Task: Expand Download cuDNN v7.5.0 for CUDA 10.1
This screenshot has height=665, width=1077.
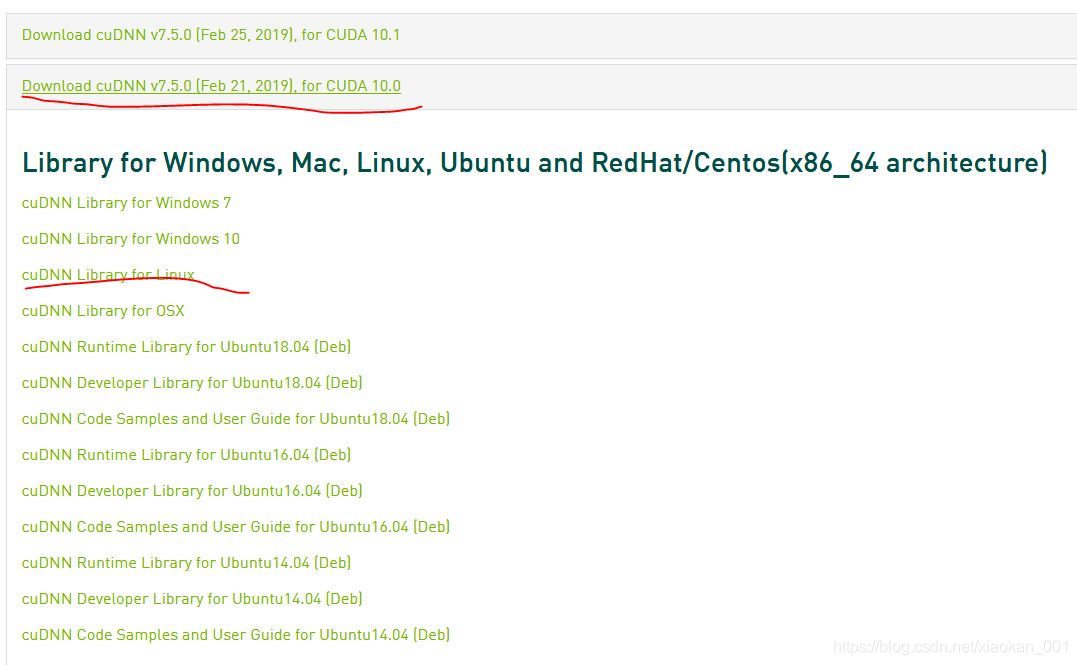Action: click(211, 35)
